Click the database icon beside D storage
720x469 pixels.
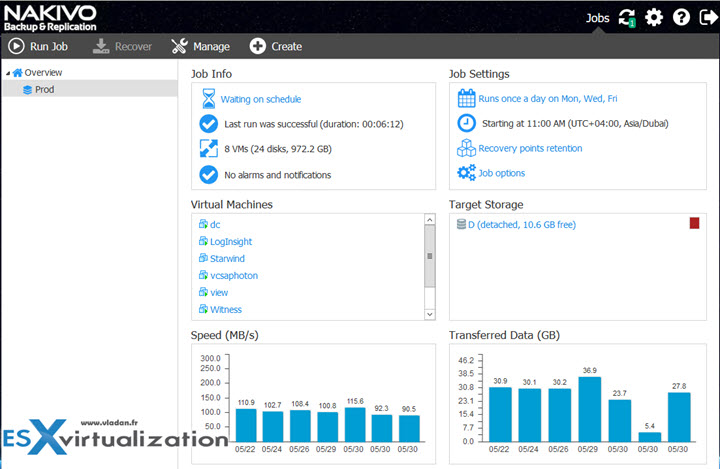click(x=461, y=224)
